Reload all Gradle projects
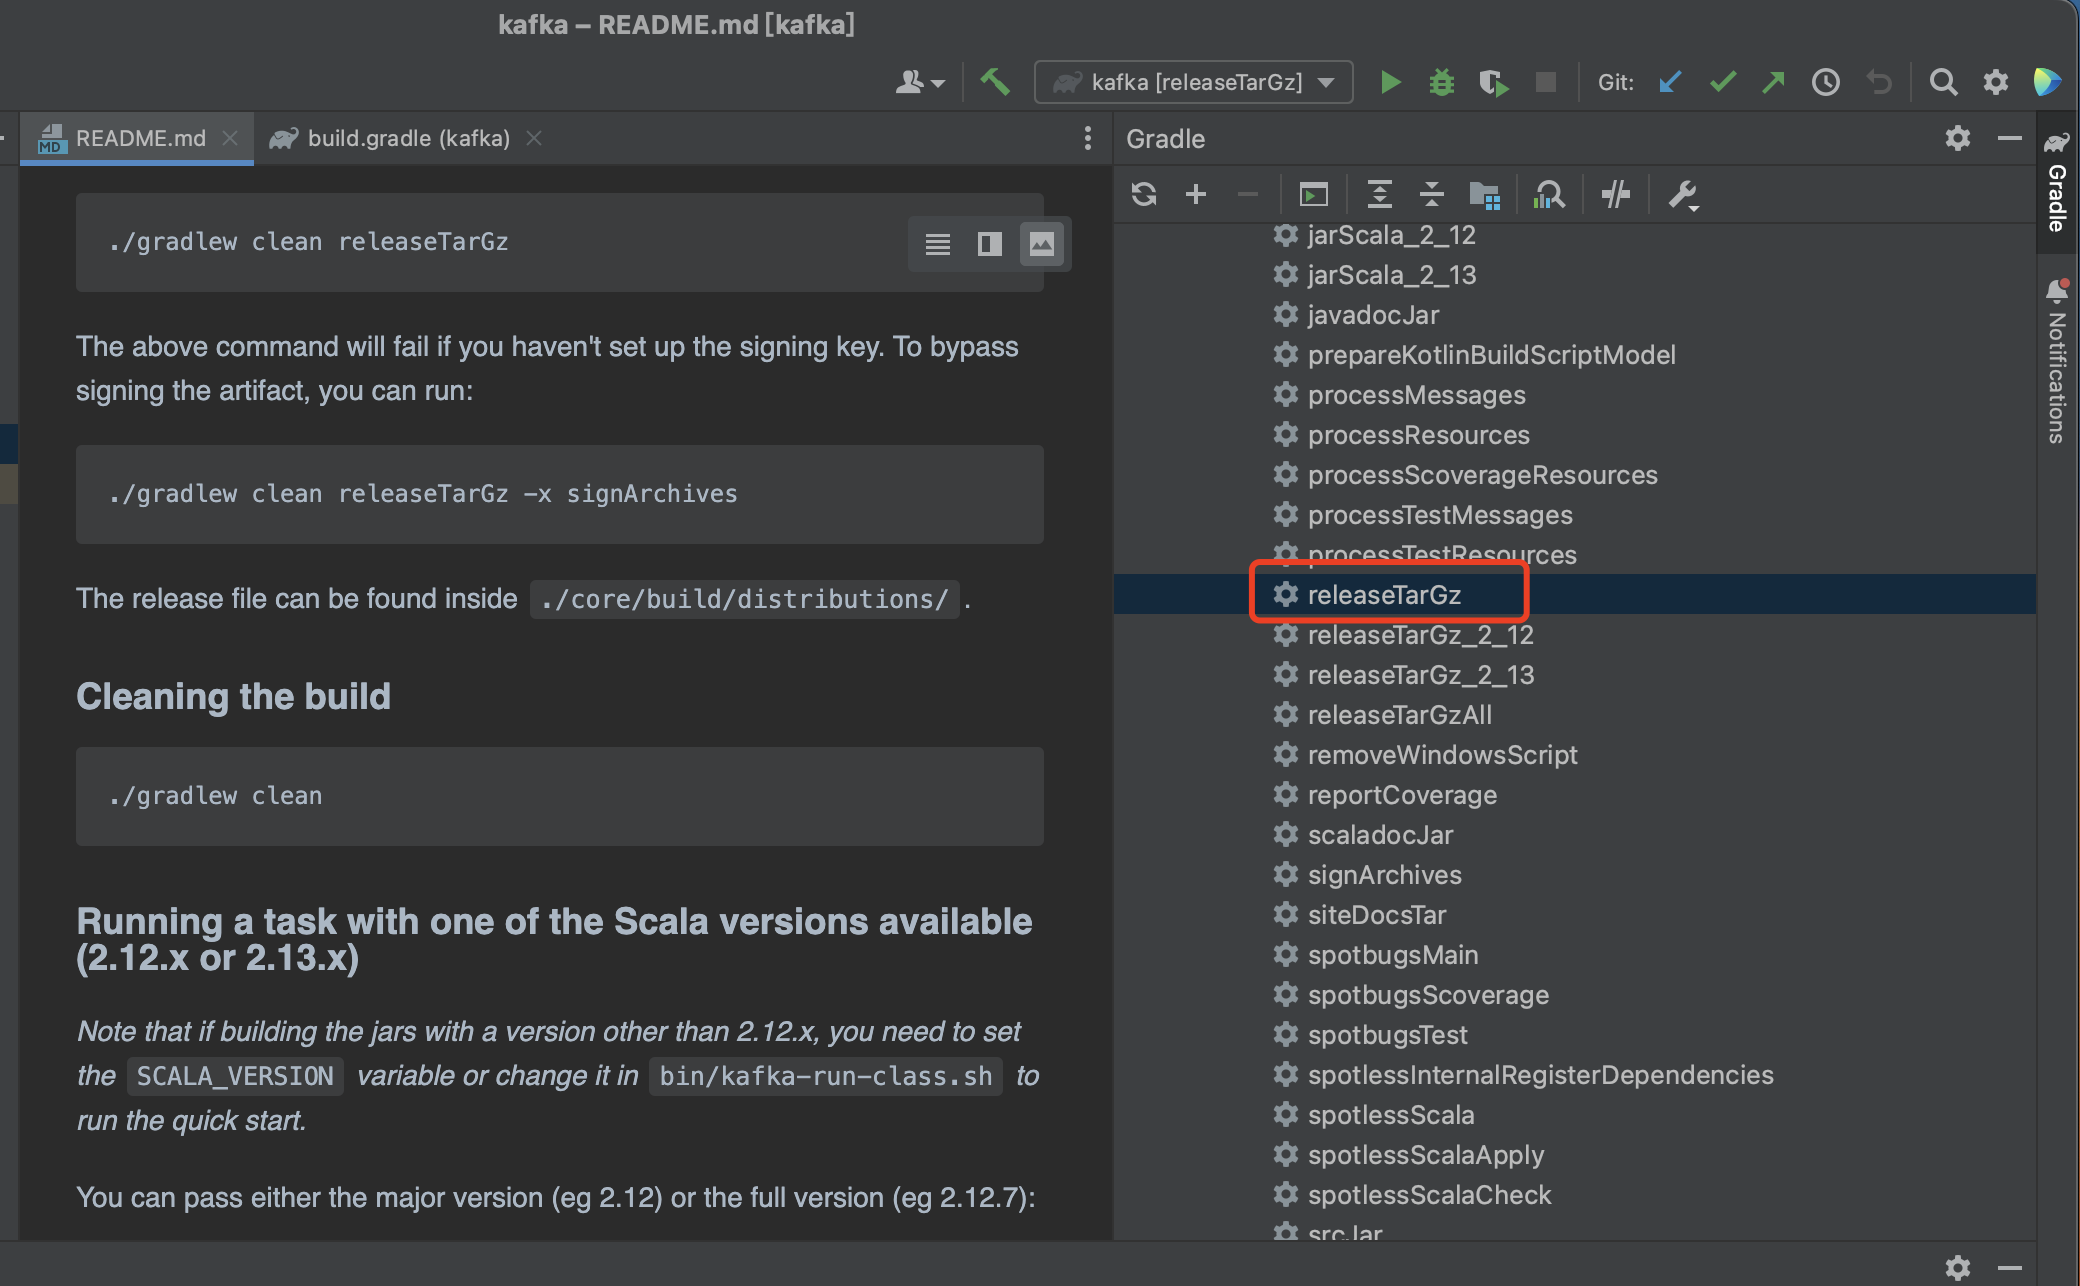The height and width of the screenshot is (1286, 2080). coord(1144,194)
